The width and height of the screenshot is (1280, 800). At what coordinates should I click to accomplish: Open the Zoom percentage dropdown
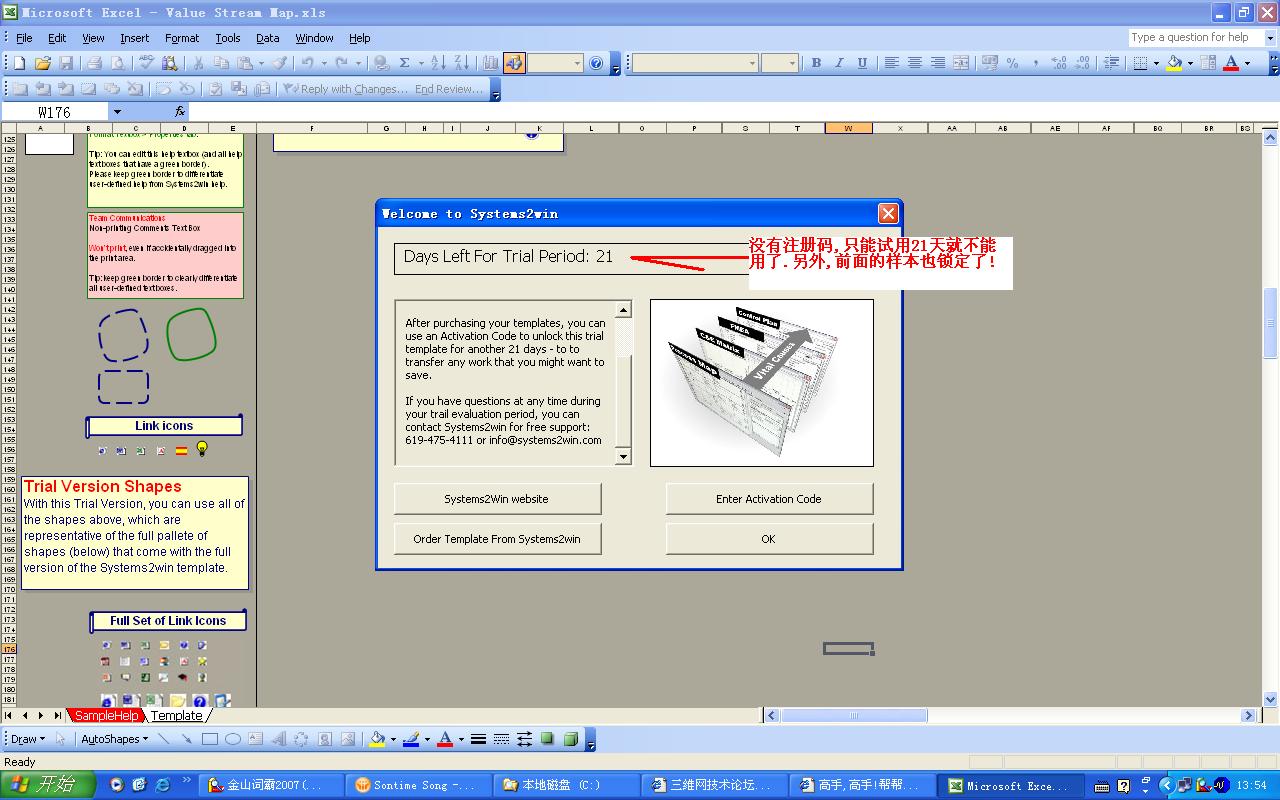click(577, 63)
